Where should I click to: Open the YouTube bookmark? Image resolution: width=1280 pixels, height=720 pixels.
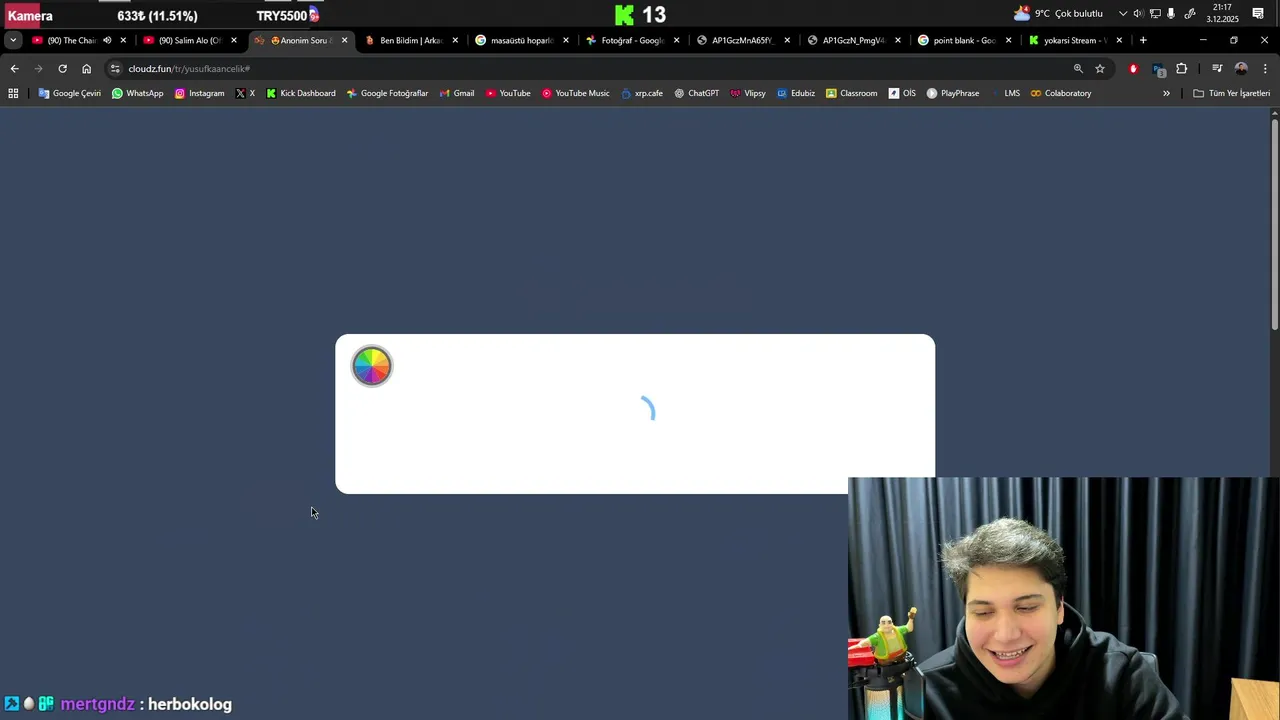[x=508, y=93]
